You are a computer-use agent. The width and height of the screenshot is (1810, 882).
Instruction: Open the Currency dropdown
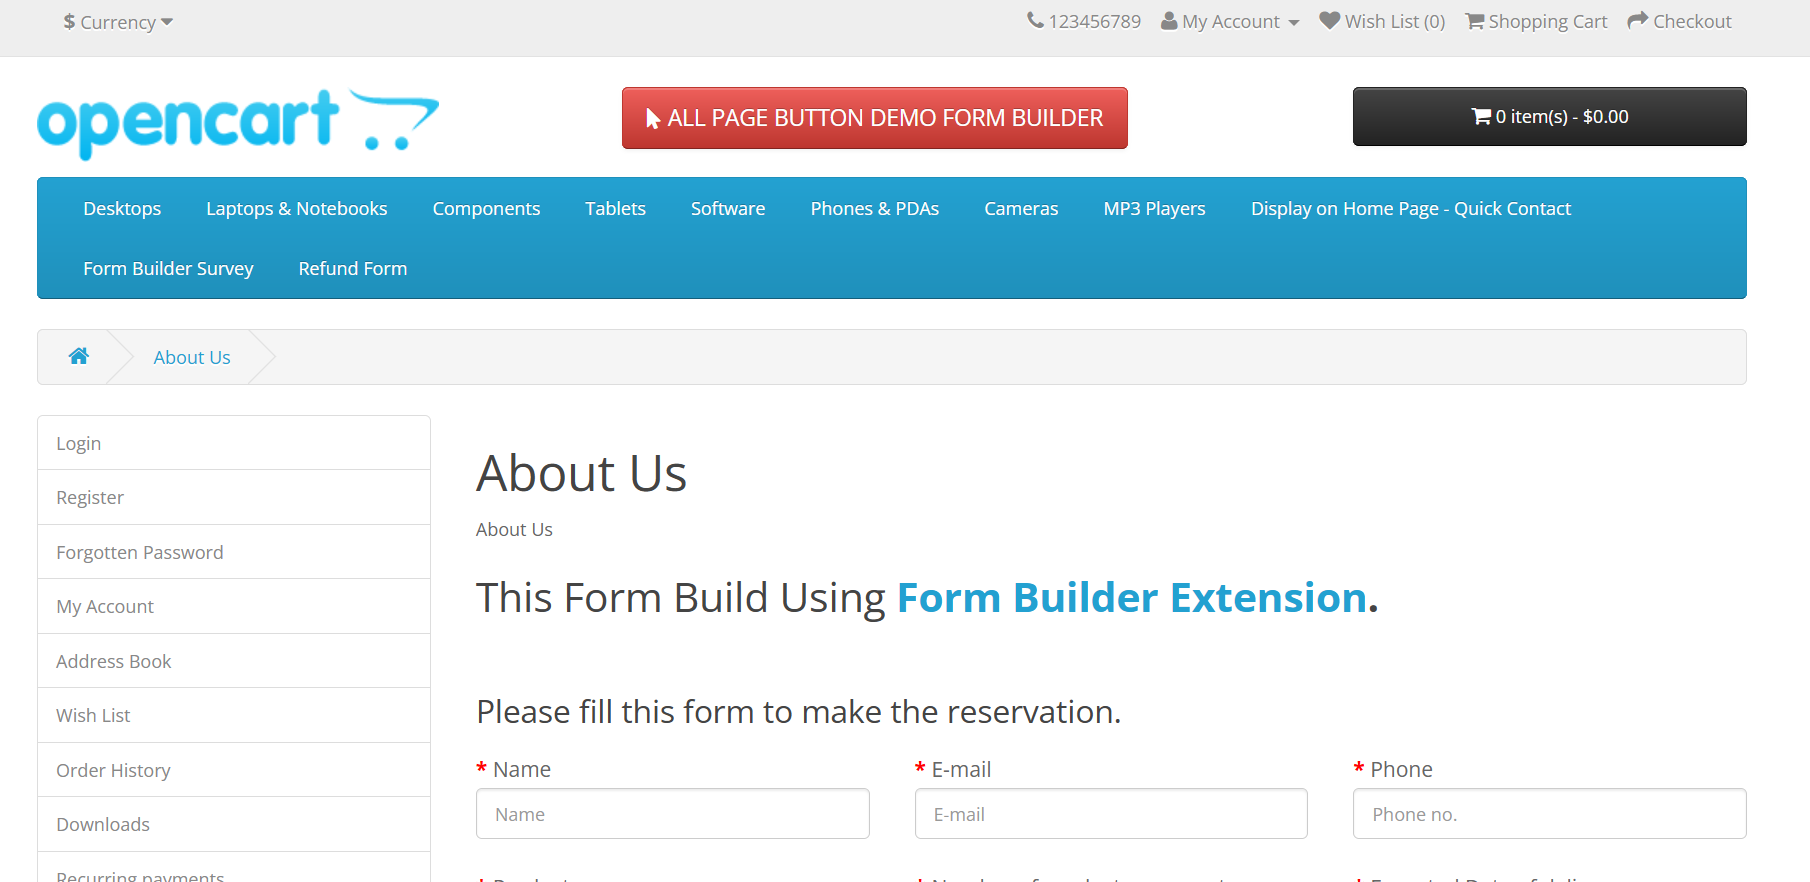[x=118, y=22]
